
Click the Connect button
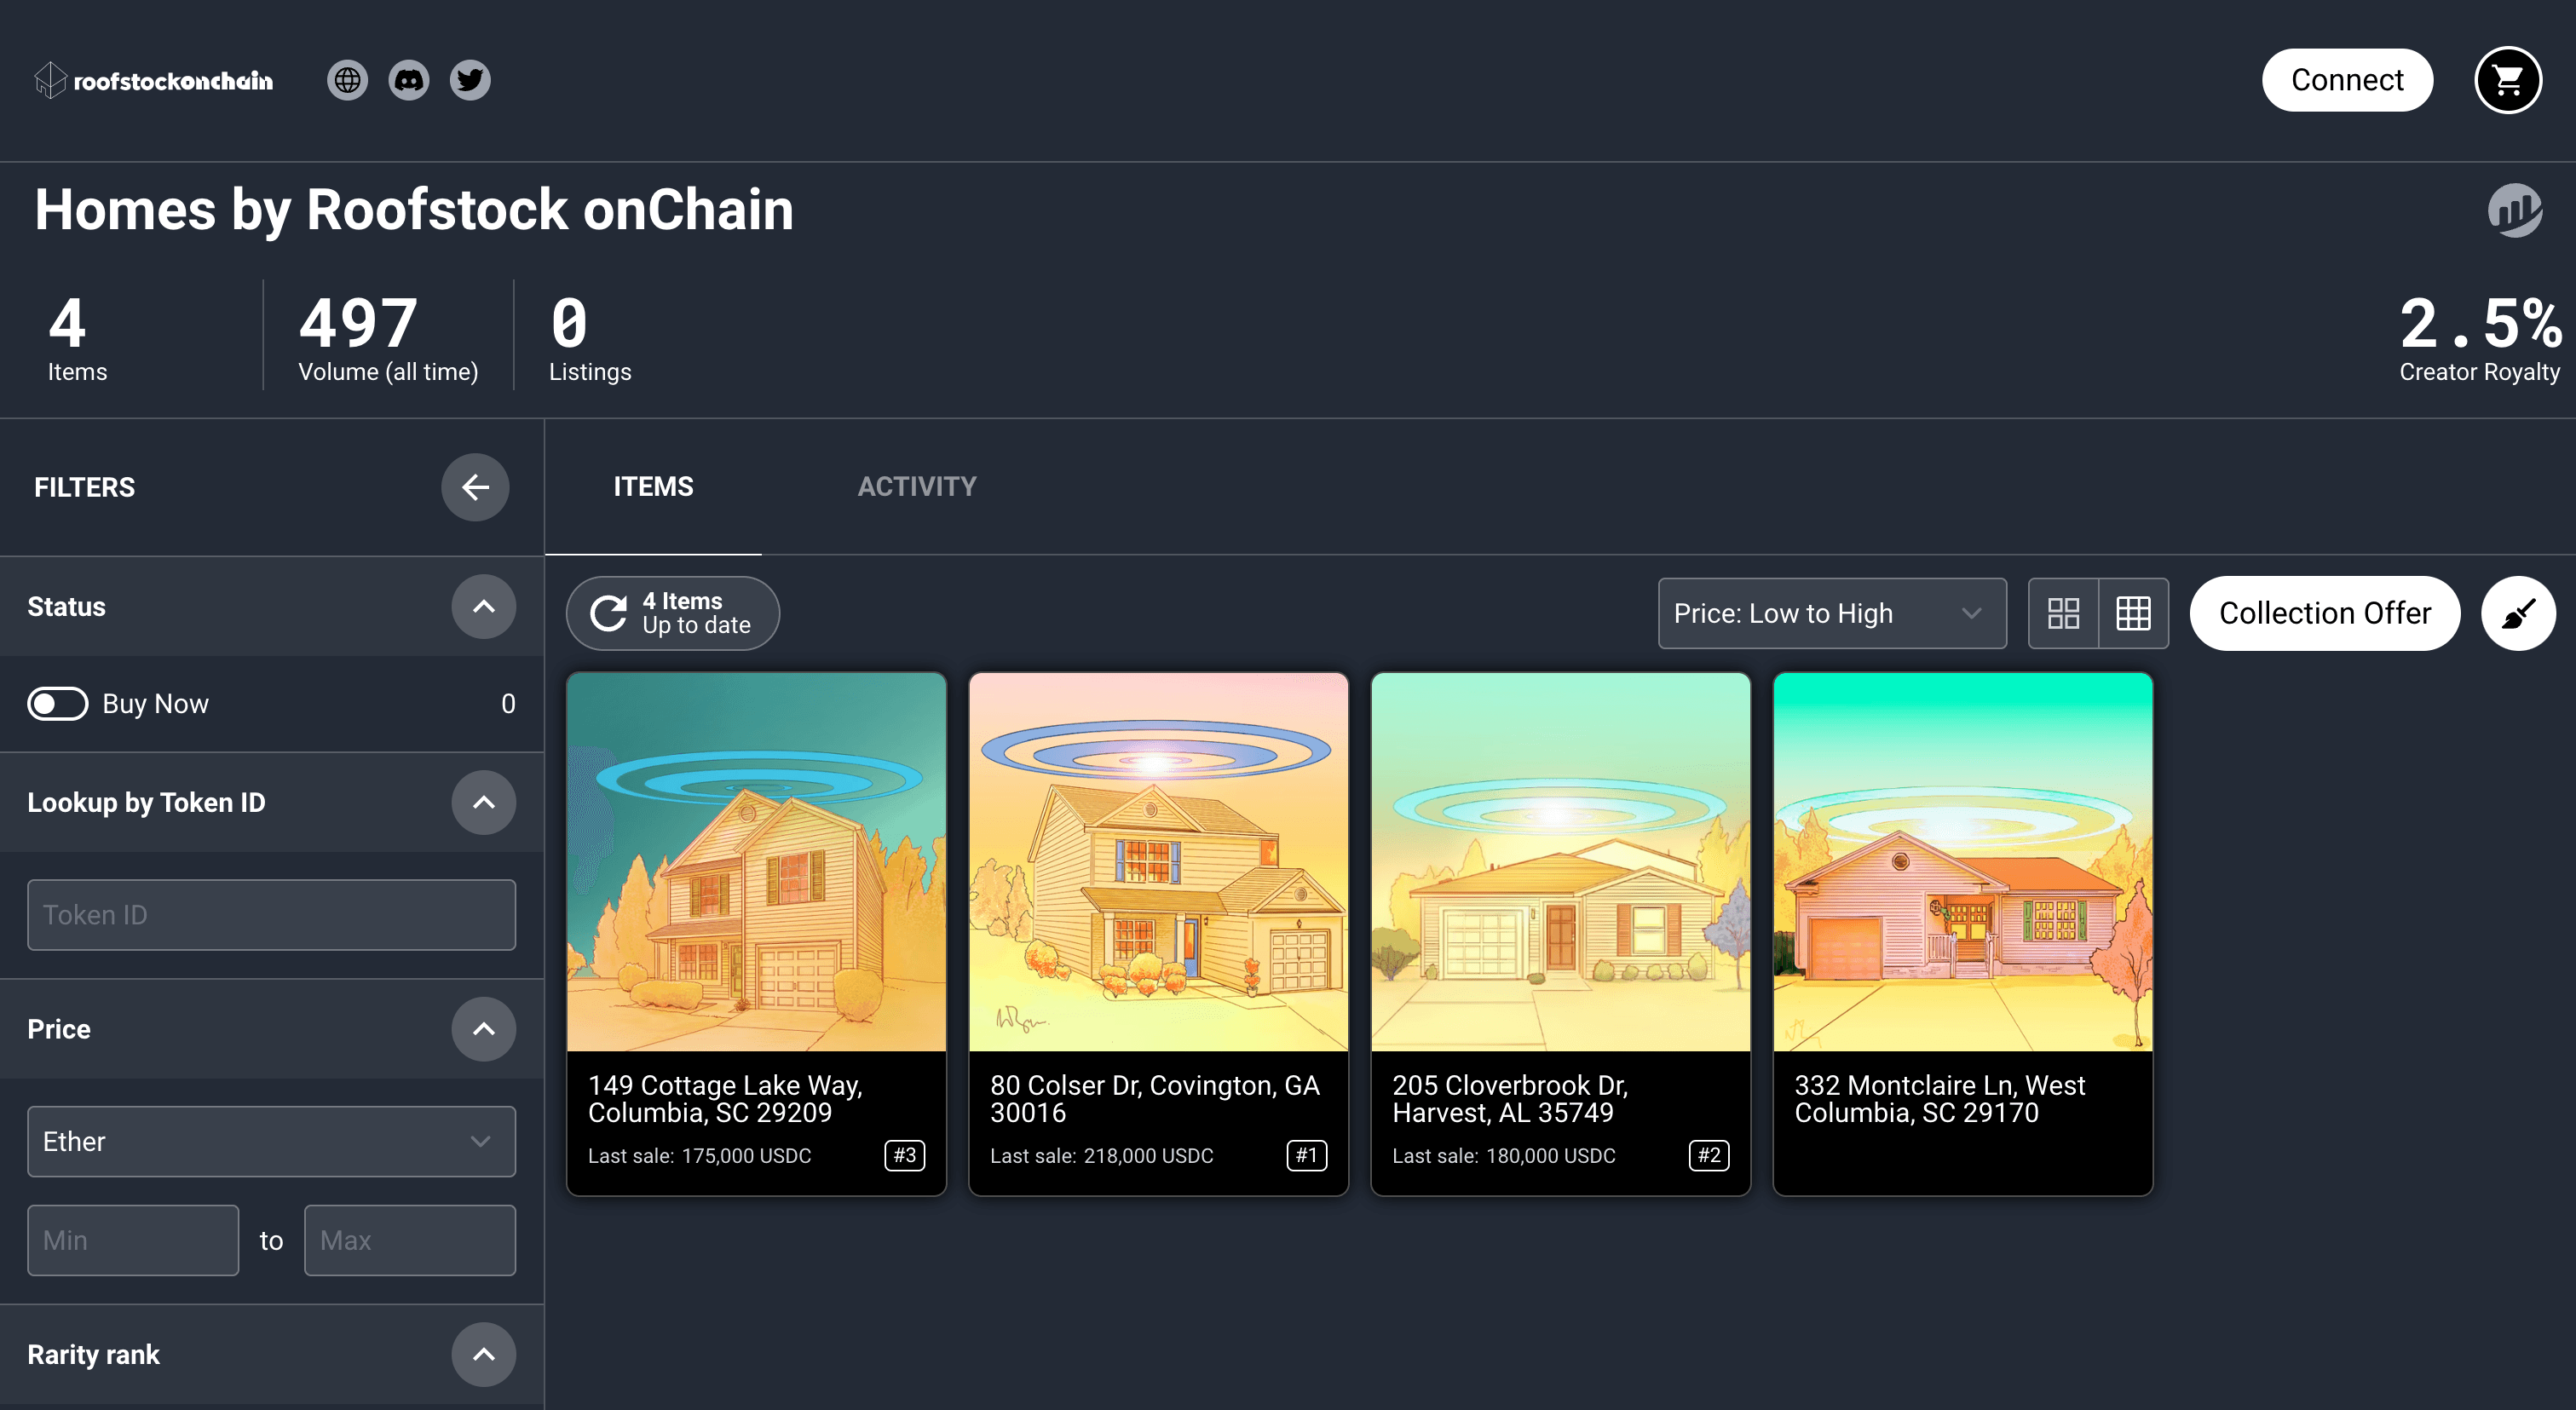(2346, 80)
